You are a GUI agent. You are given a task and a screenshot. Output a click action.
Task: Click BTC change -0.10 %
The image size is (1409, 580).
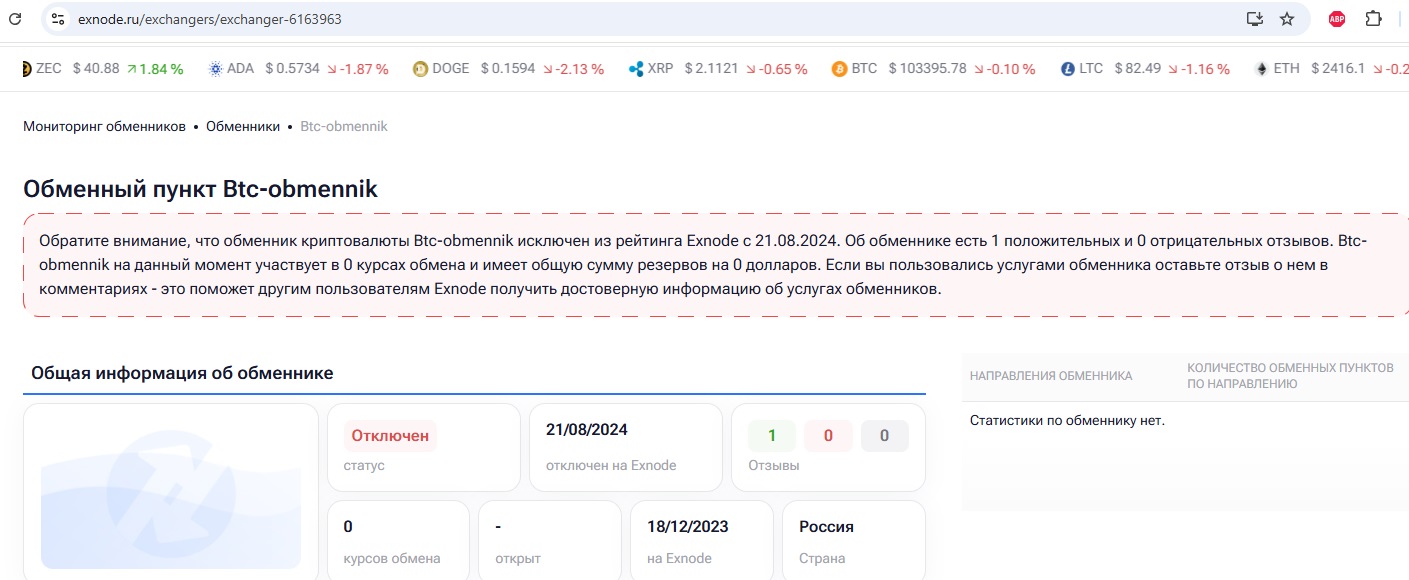(1005, 69)
